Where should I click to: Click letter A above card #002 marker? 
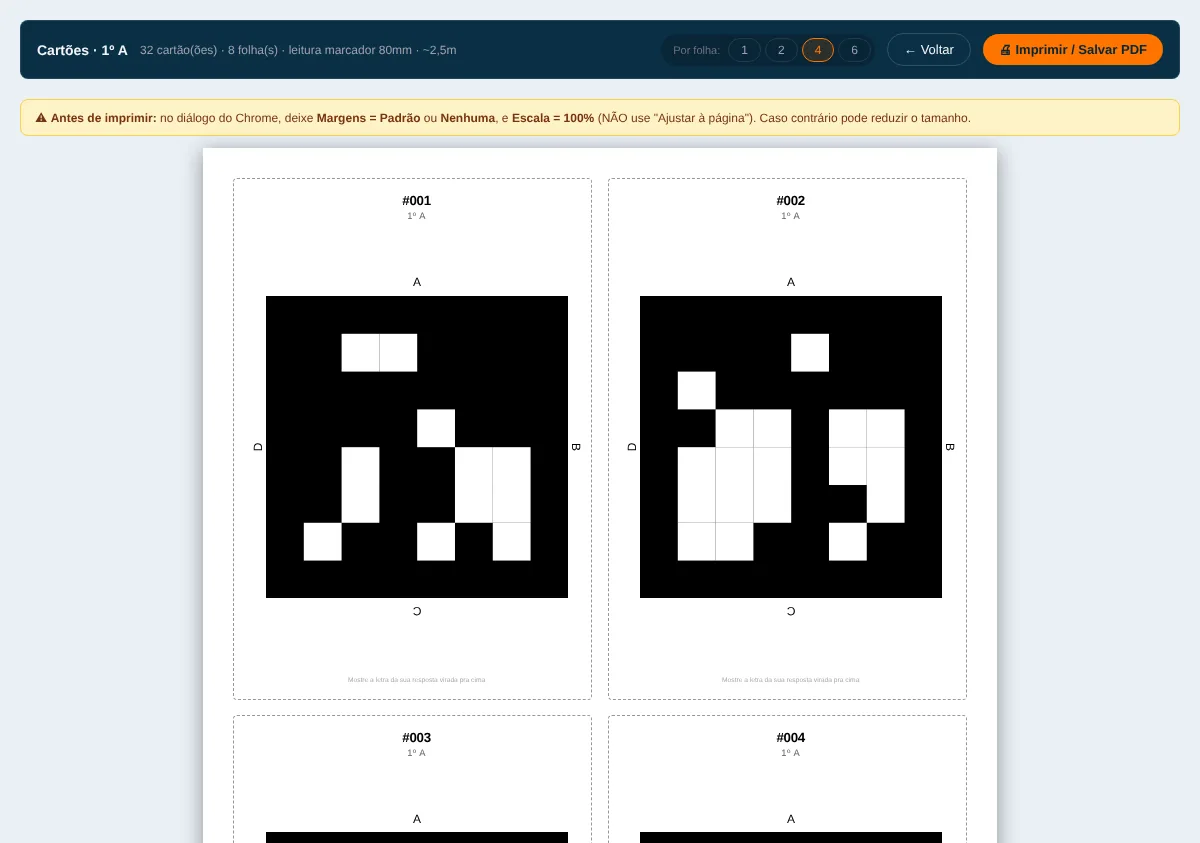791,282
